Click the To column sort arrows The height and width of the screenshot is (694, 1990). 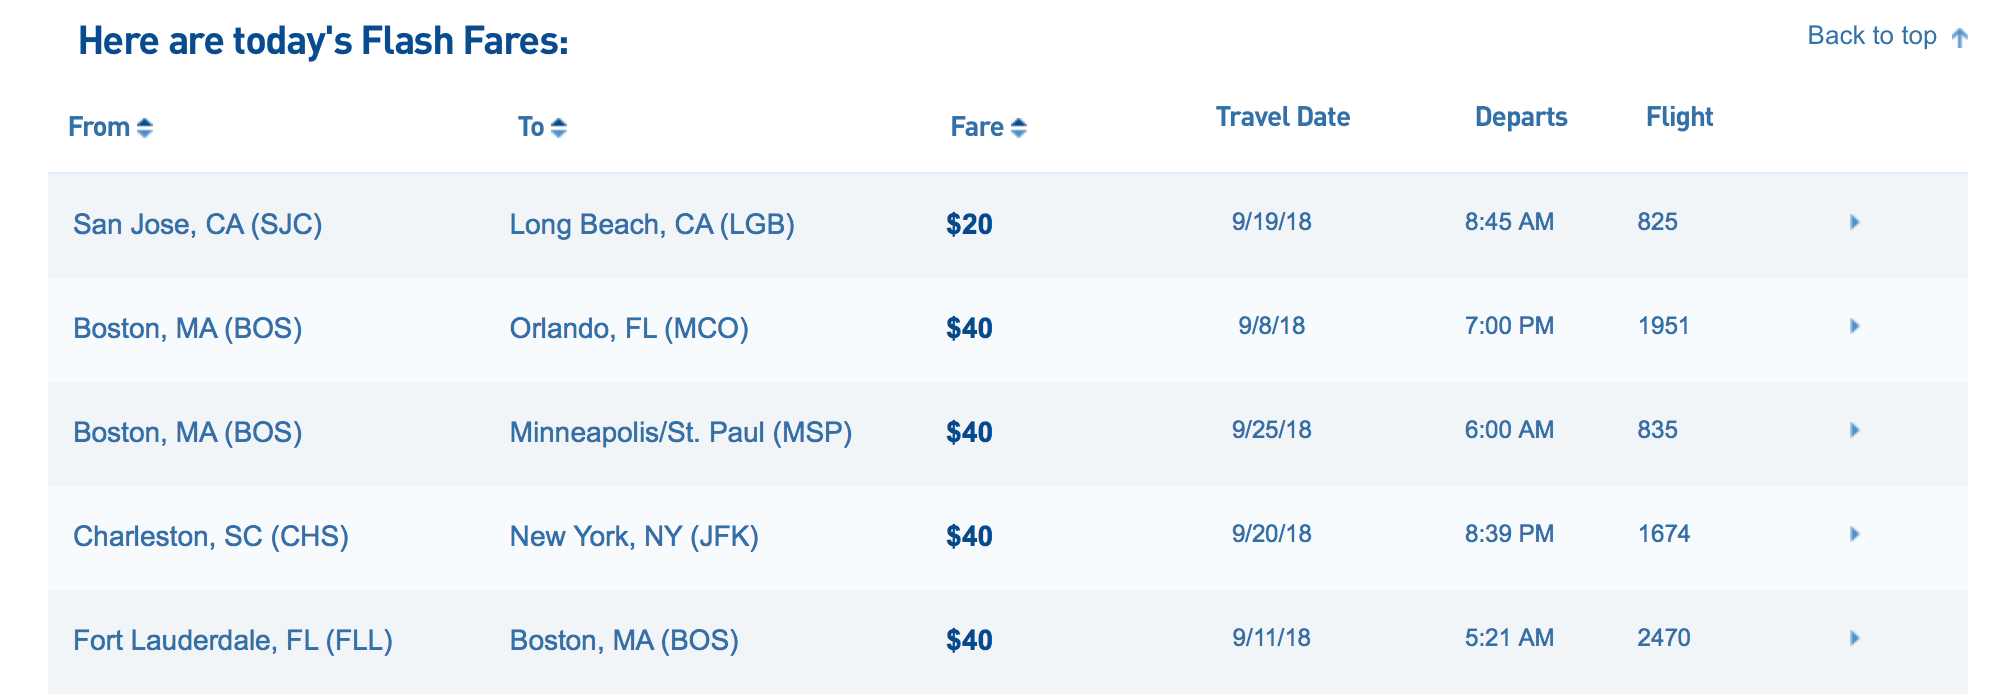pos(559,128)
